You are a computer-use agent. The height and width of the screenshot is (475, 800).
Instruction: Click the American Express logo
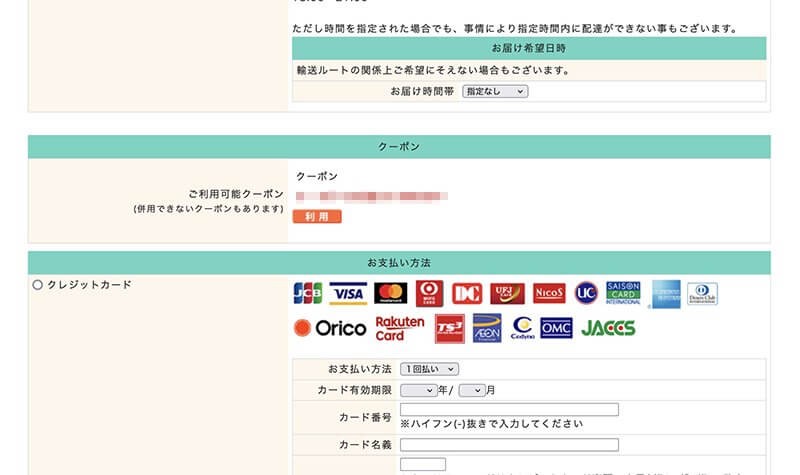click(x=666, y=294)
